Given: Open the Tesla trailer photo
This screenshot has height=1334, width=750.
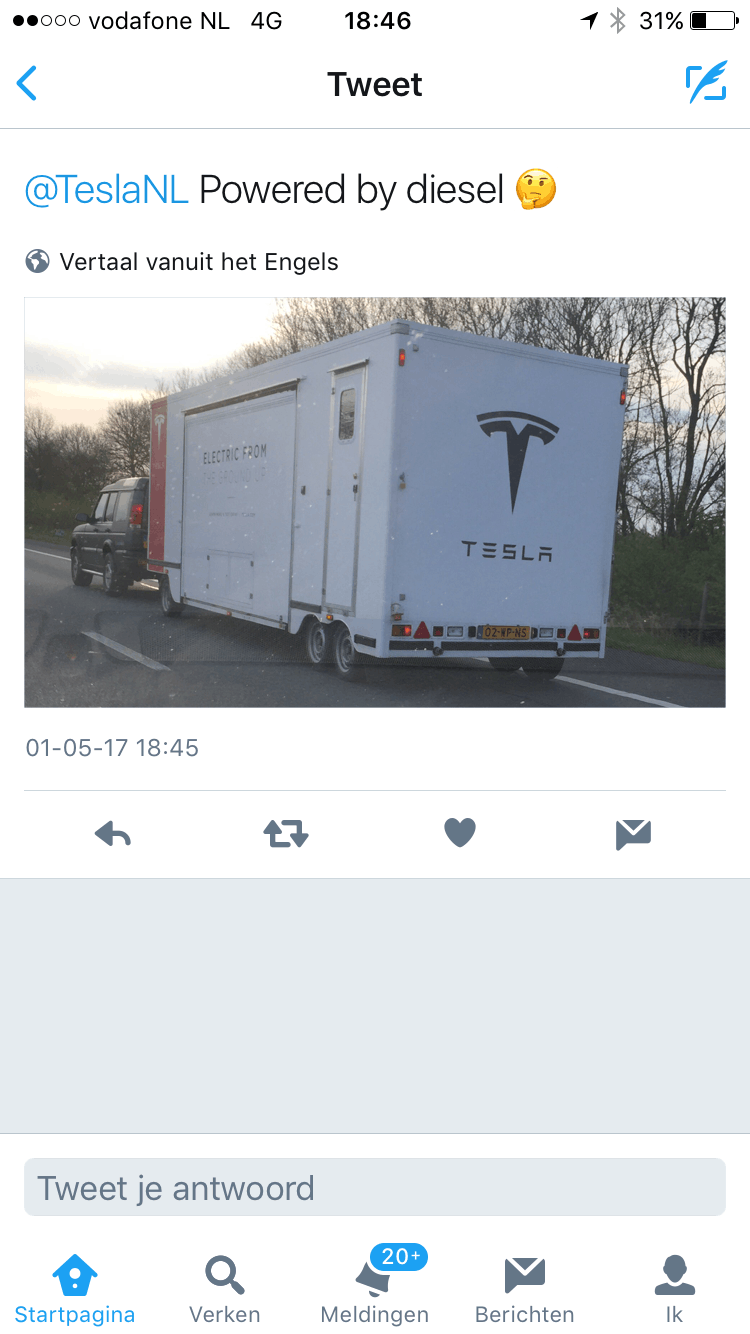Looking at the screenshot, I should click(375, 502).
